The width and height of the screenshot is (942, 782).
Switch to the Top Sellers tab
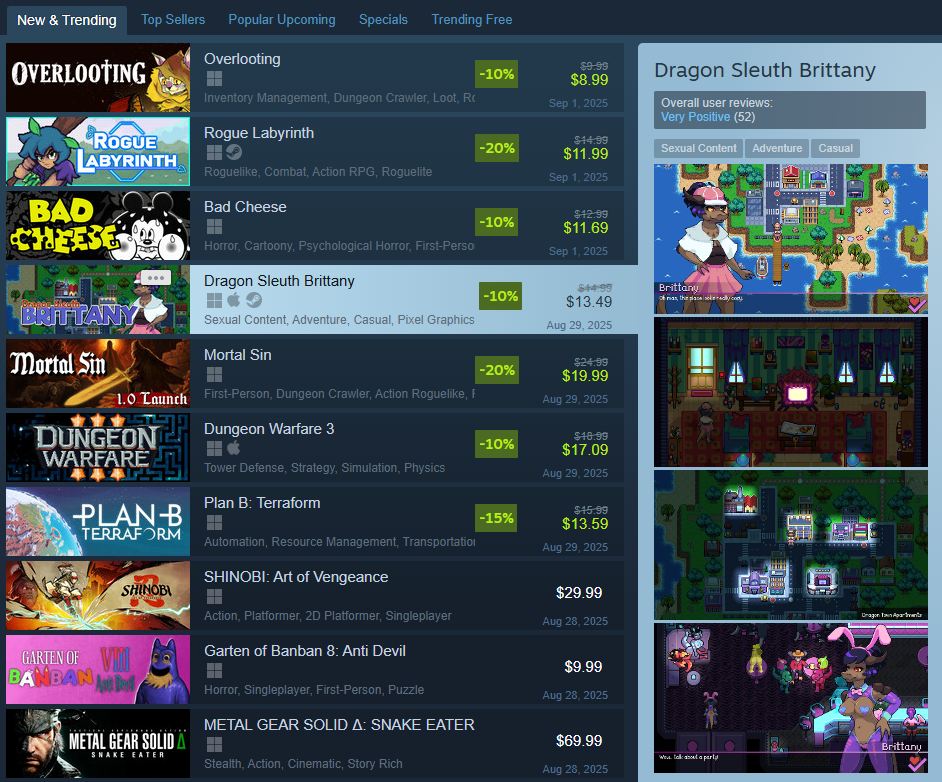[173, 20]
